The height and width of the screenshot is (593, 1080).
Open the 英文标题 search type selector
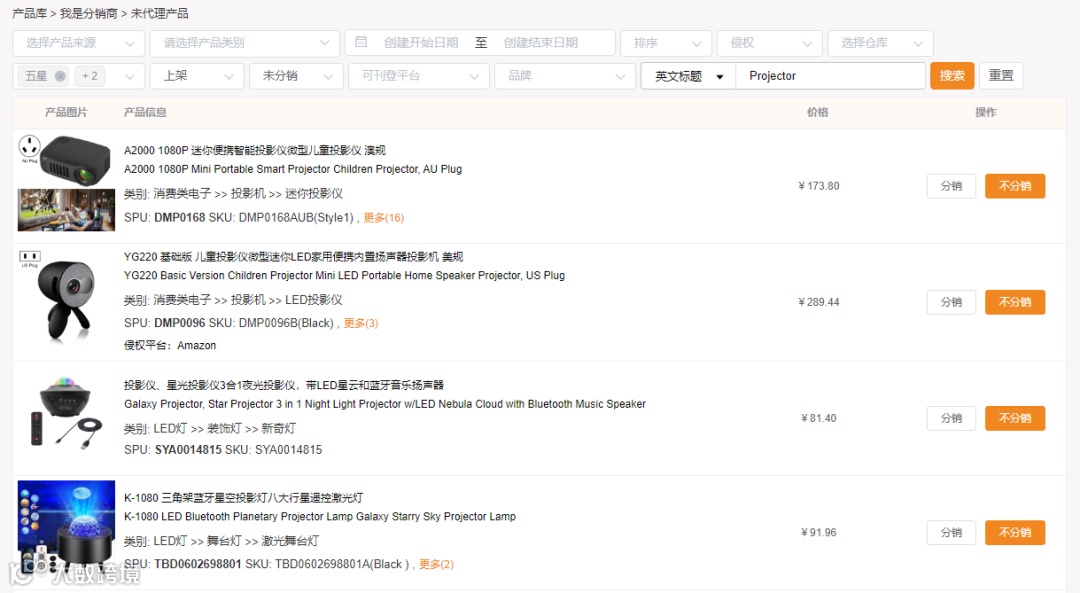point(688,76)
